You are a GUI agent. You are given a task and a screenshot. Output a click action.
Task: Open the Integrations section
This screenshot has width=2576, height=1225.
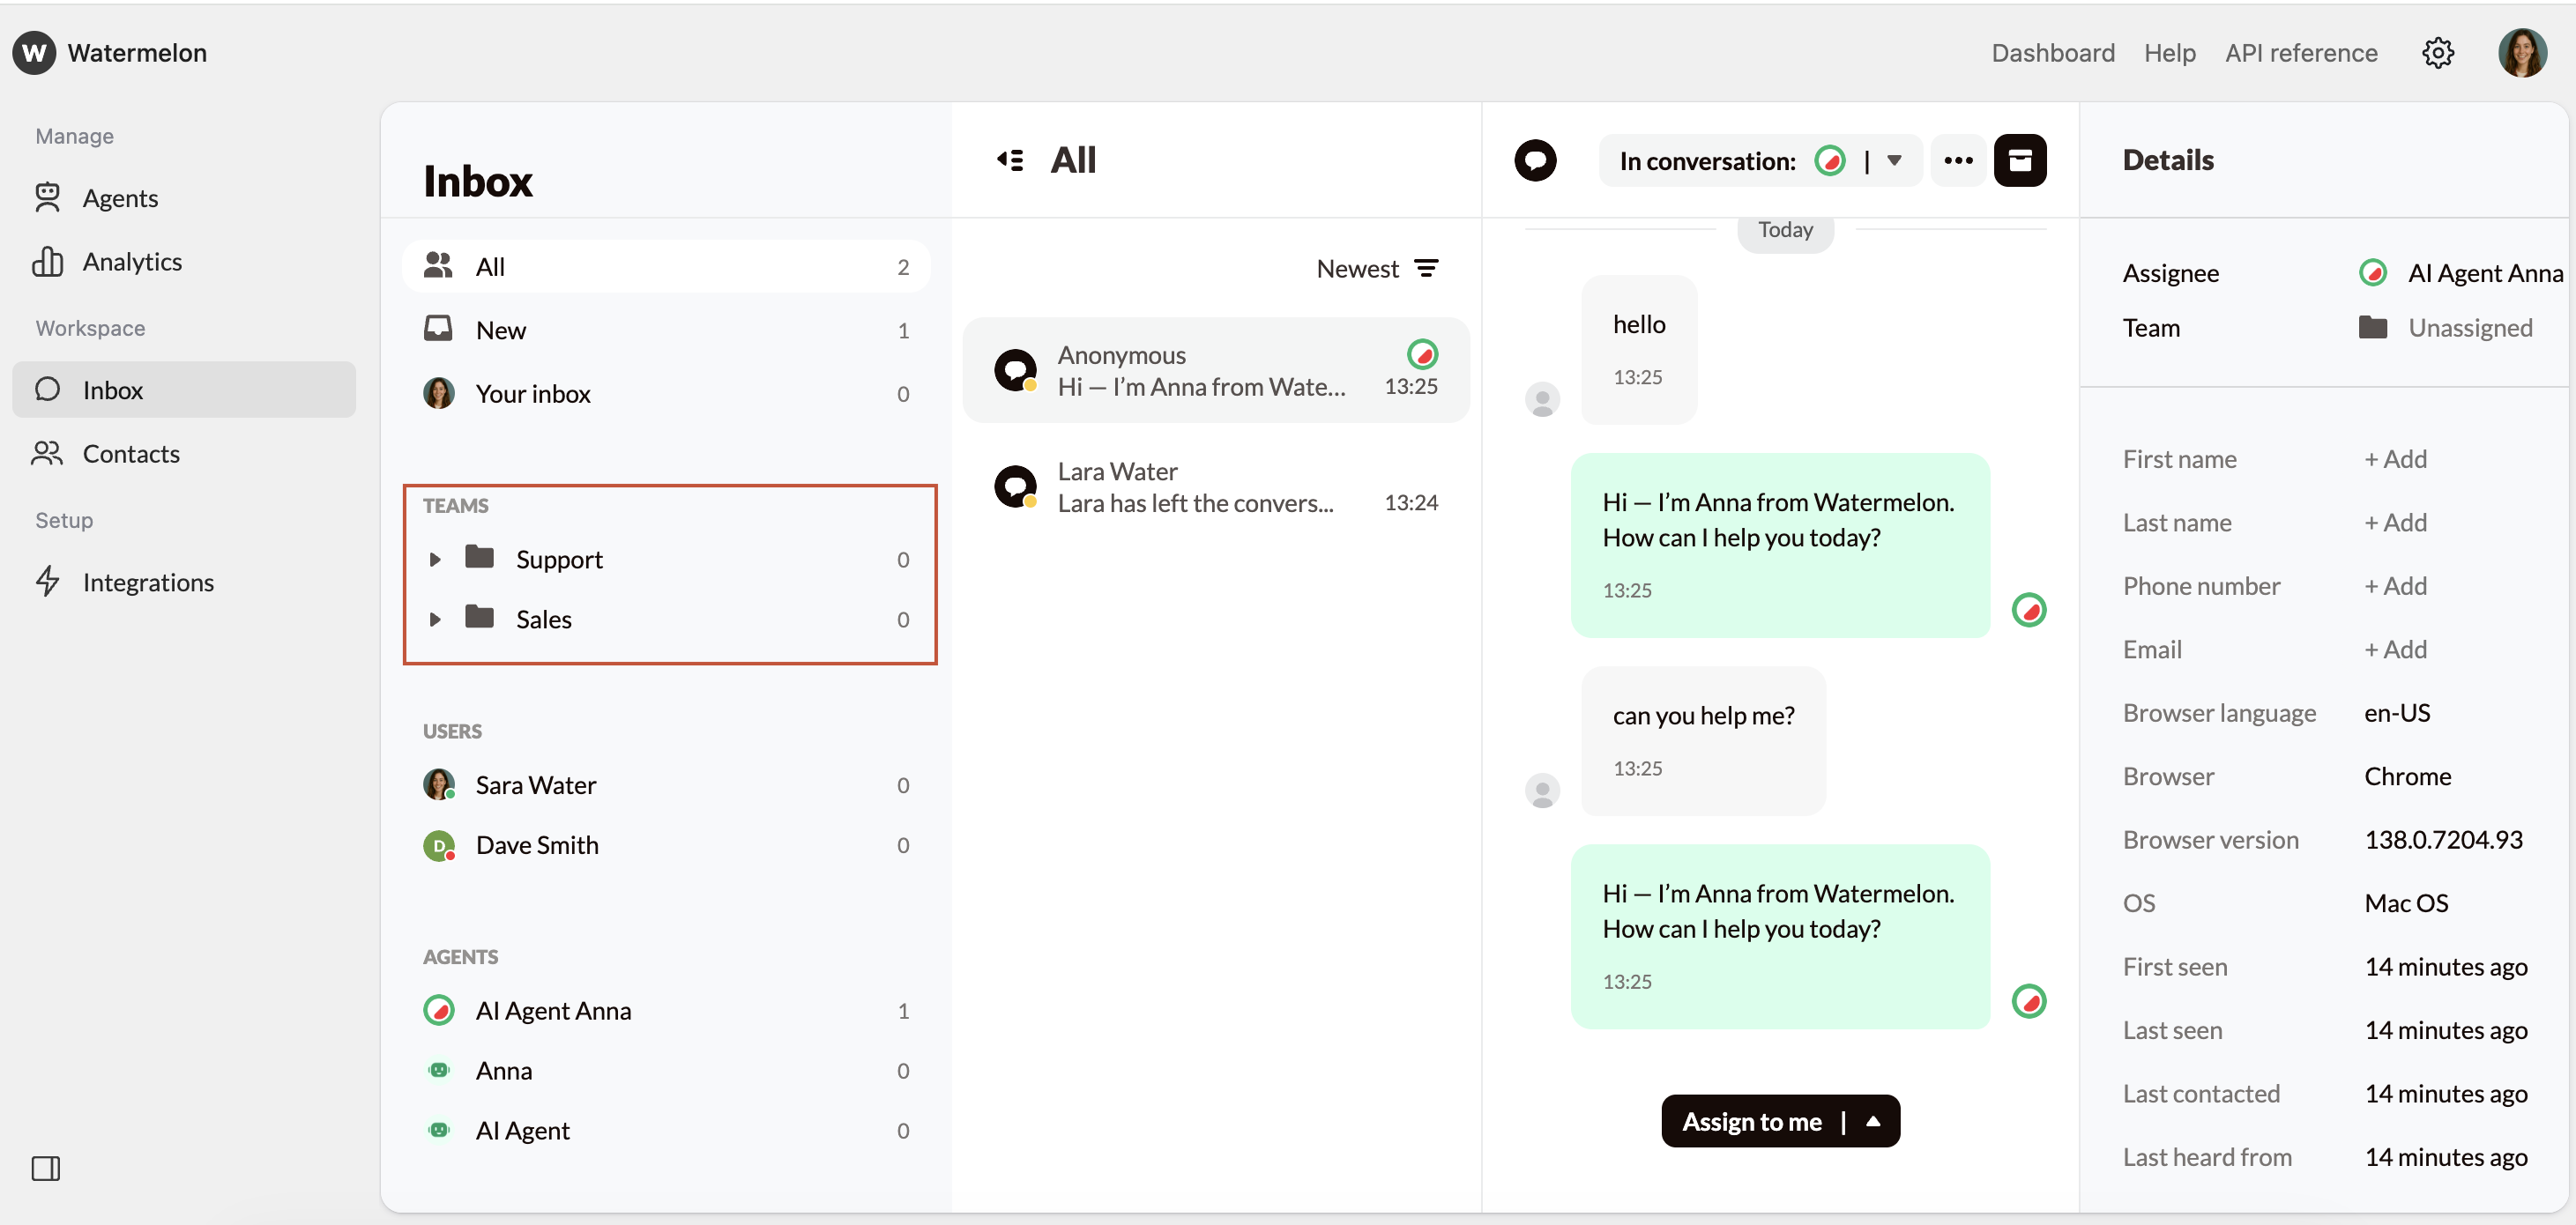[x=149, y=582]
